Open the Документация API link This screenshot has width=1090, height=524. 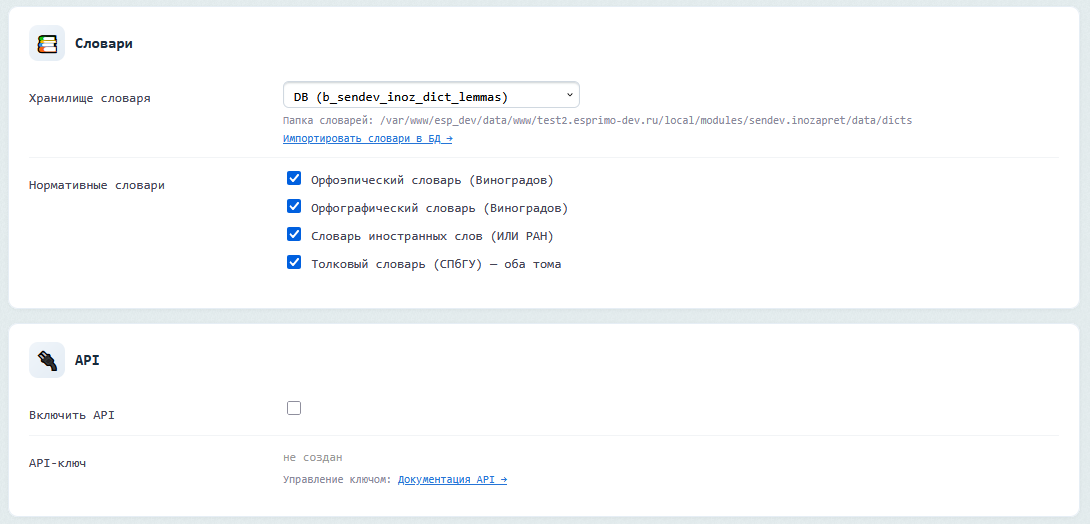pos(452,480)
